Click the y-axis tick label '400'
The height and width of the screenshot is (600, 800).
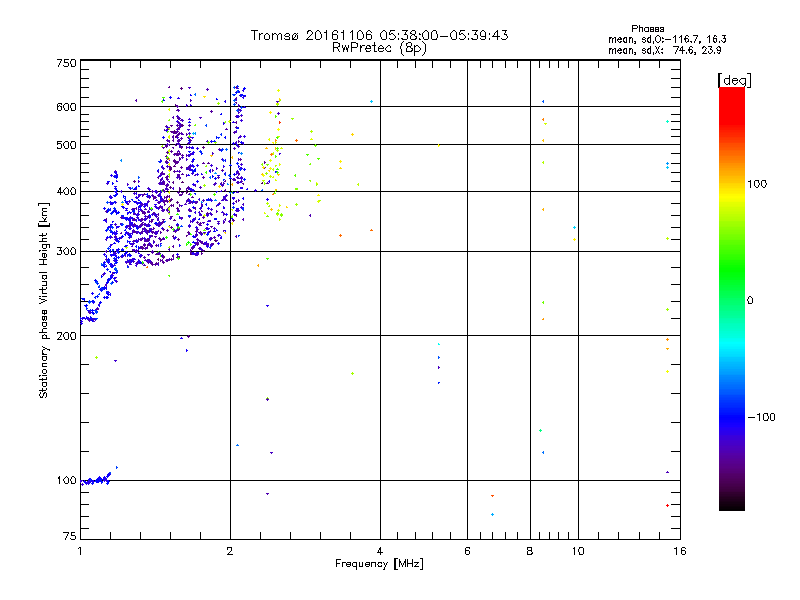click(66, 191)
